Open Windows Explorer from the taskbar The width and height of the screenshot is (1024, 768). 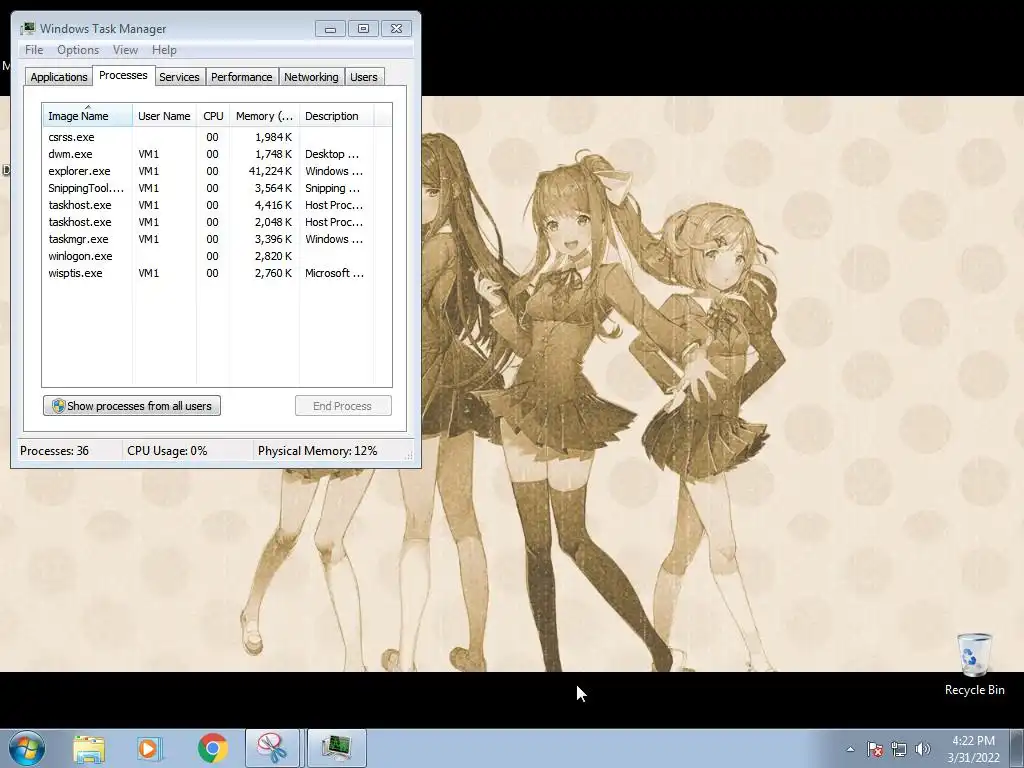(x=89, y=748)
